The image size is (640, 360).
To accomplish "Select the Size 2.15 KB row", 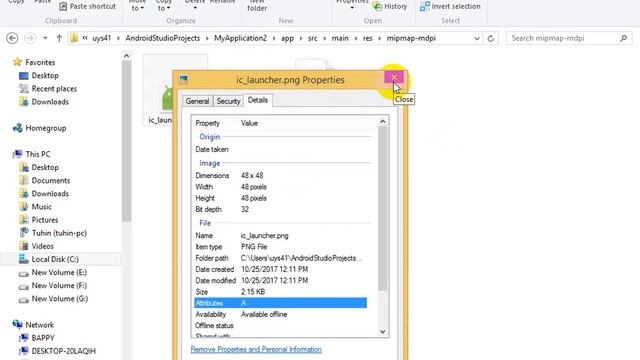I will point(281,292).
